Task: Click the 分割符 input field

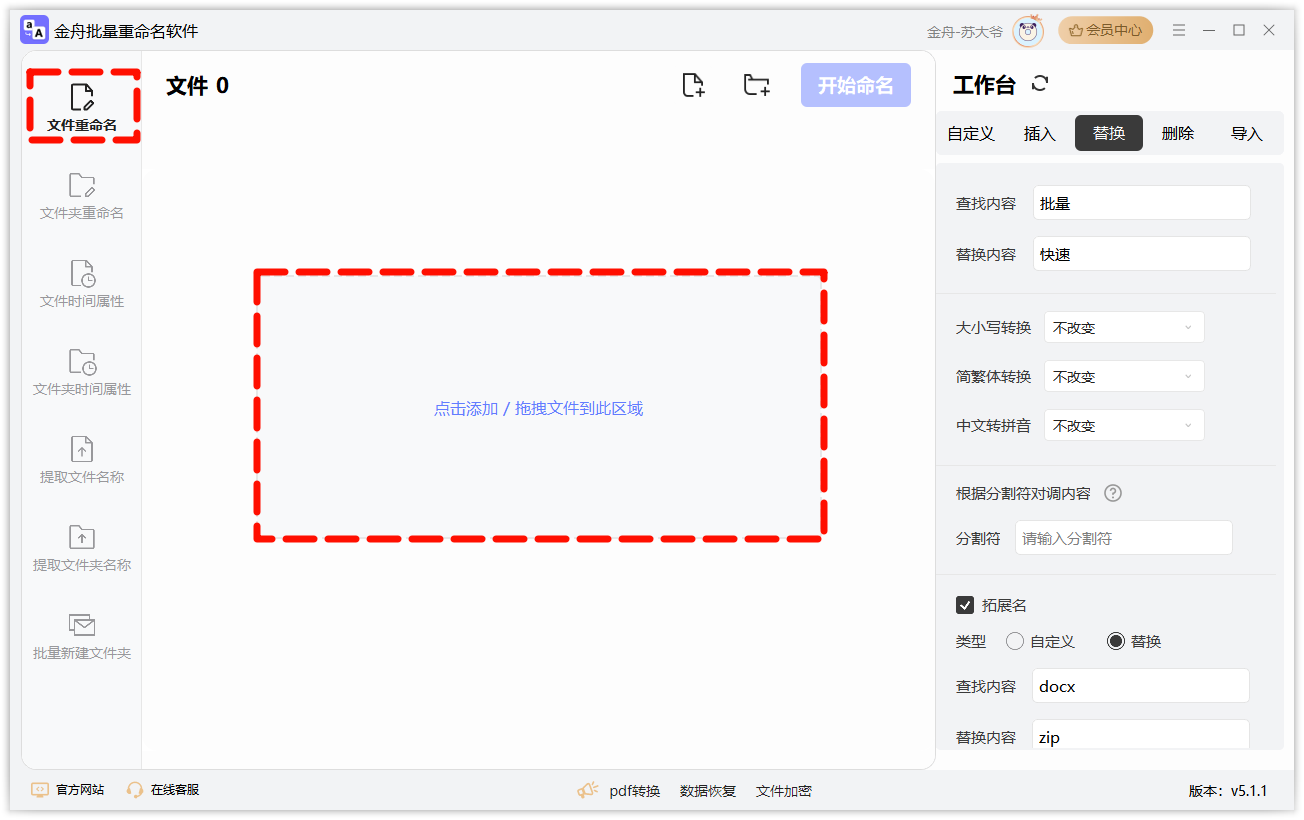Action: click(x=1124, y=538)
